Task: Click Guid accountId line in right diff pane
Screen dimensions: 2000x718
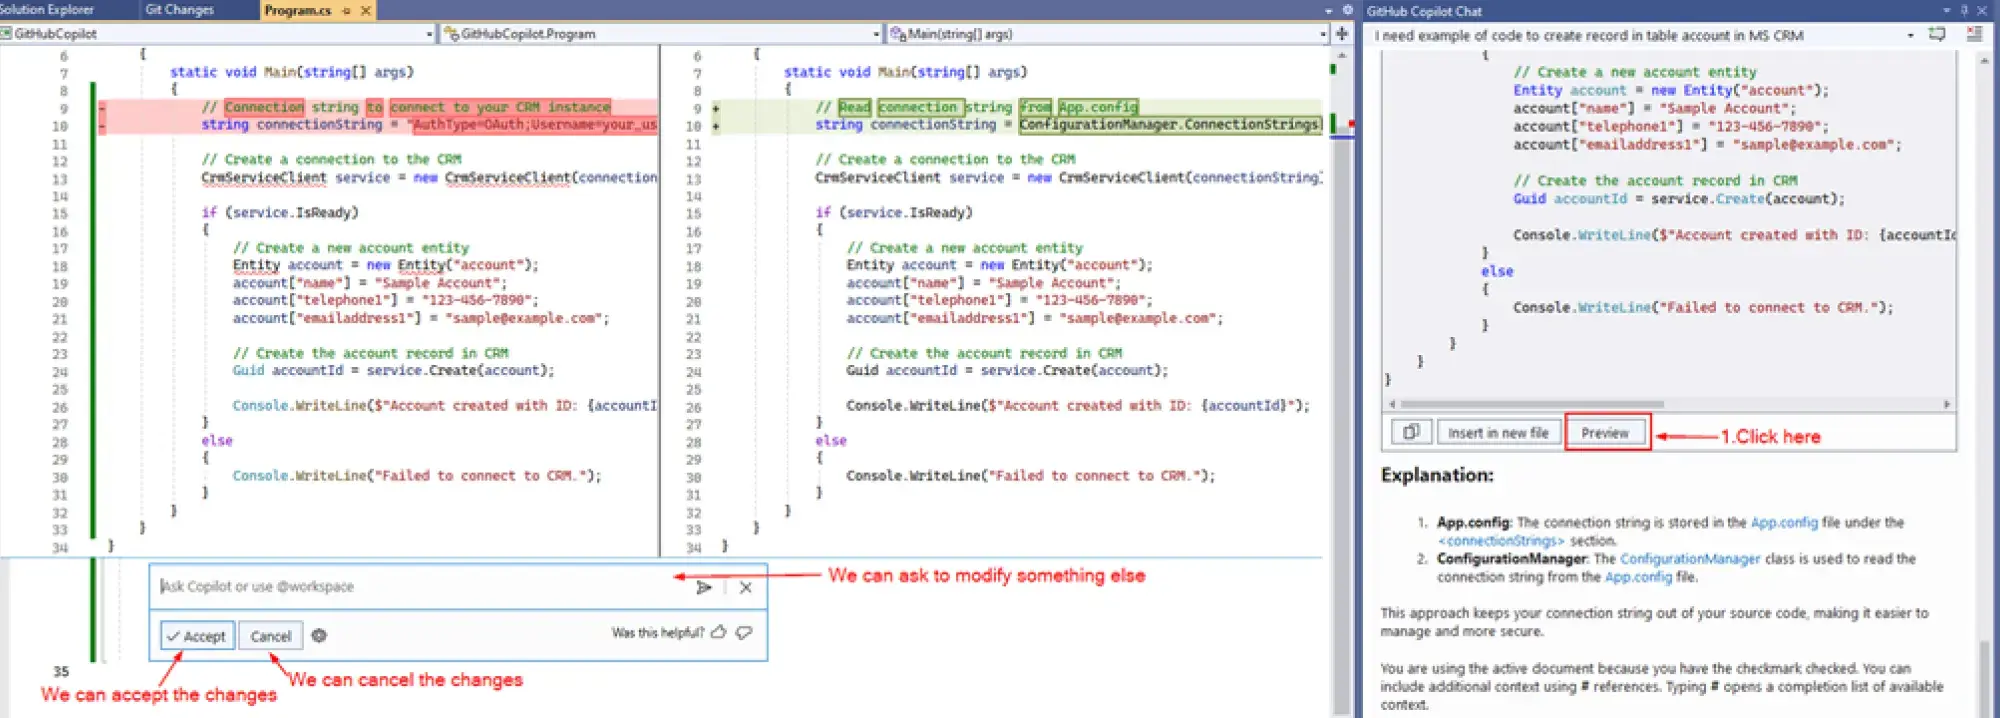Action: pos(1007,370)
